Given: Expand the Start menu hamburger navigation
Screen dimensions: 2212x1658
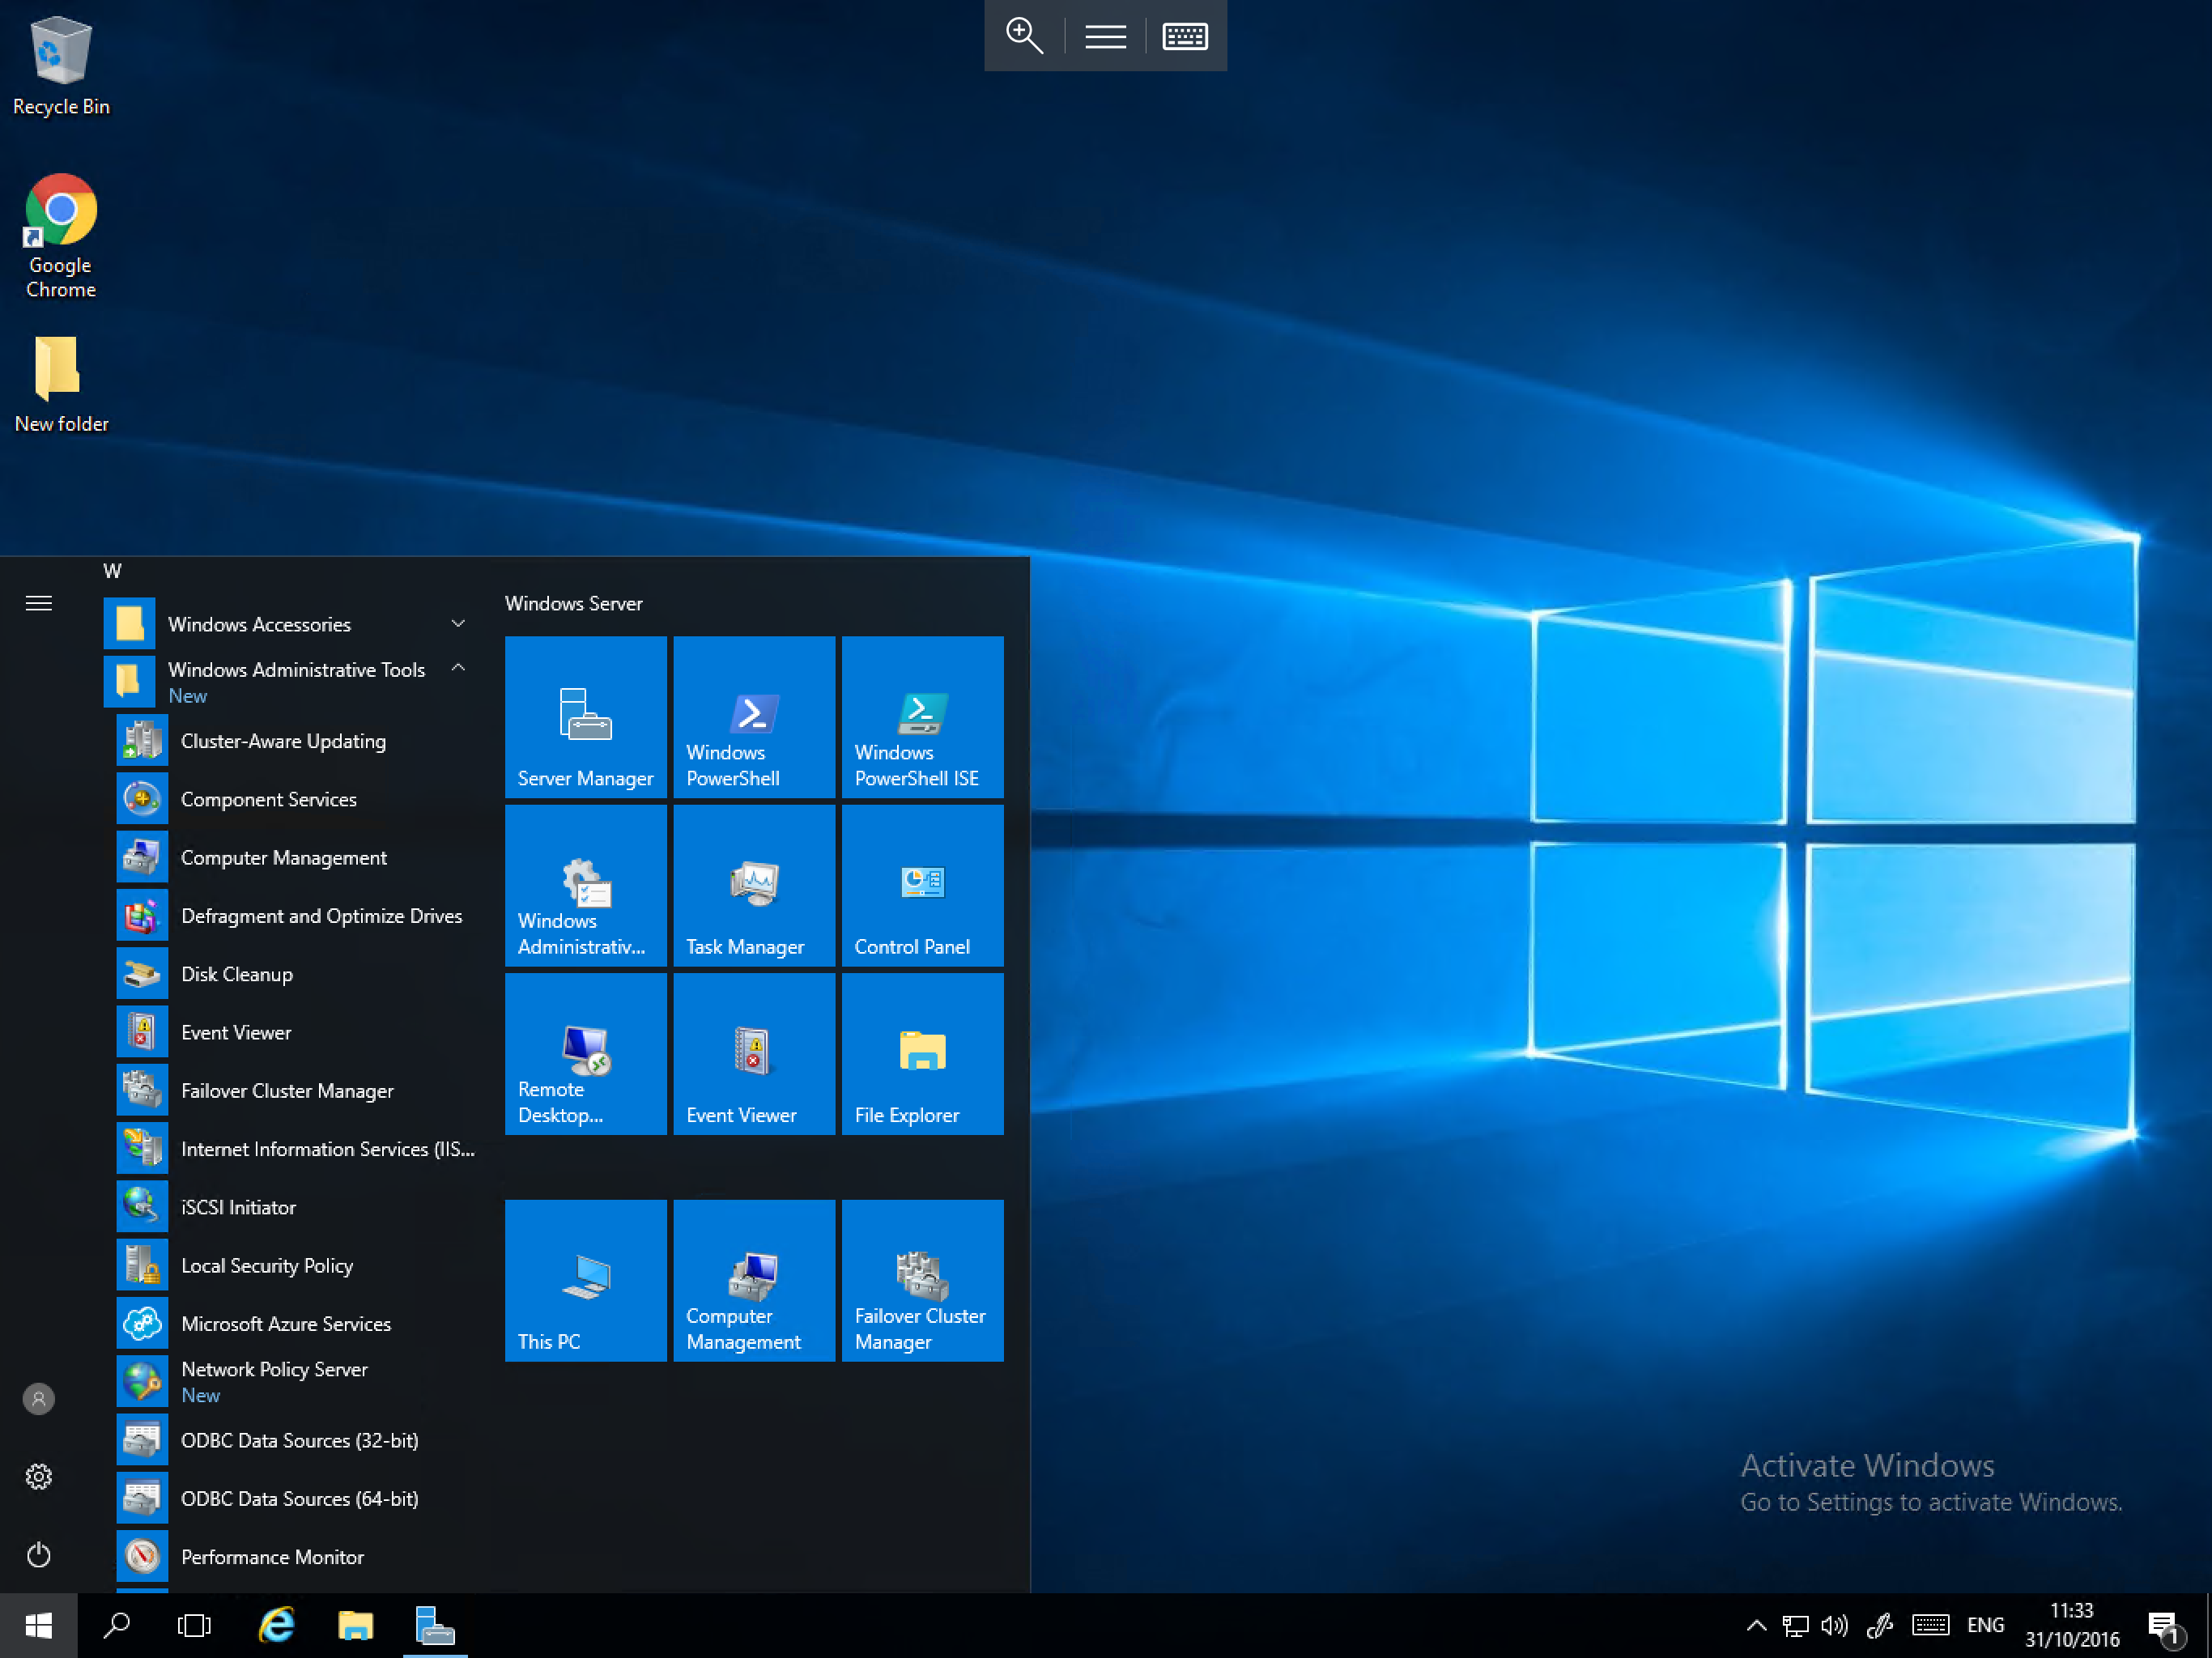Looking at the screenshot, I should pyautogui.click(x=39, y=603).
